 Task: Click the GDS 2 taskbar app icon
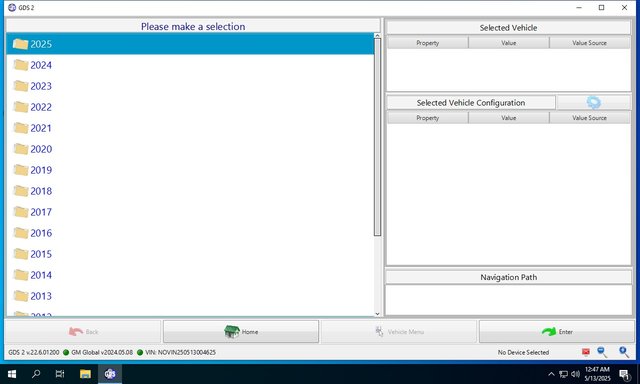110,374
